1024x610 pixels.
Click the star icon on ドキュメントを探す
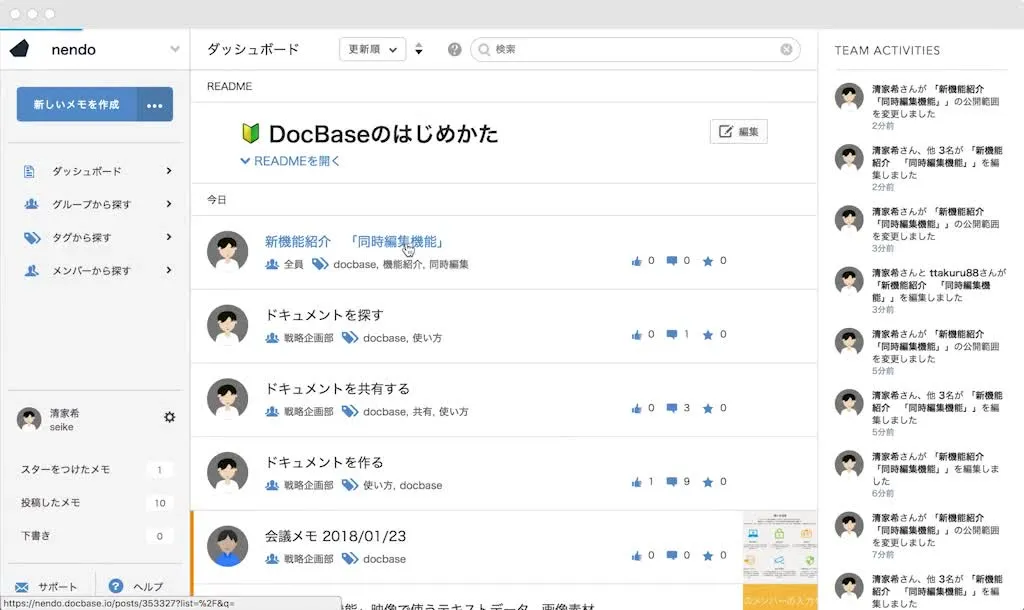tap(708, 334)
